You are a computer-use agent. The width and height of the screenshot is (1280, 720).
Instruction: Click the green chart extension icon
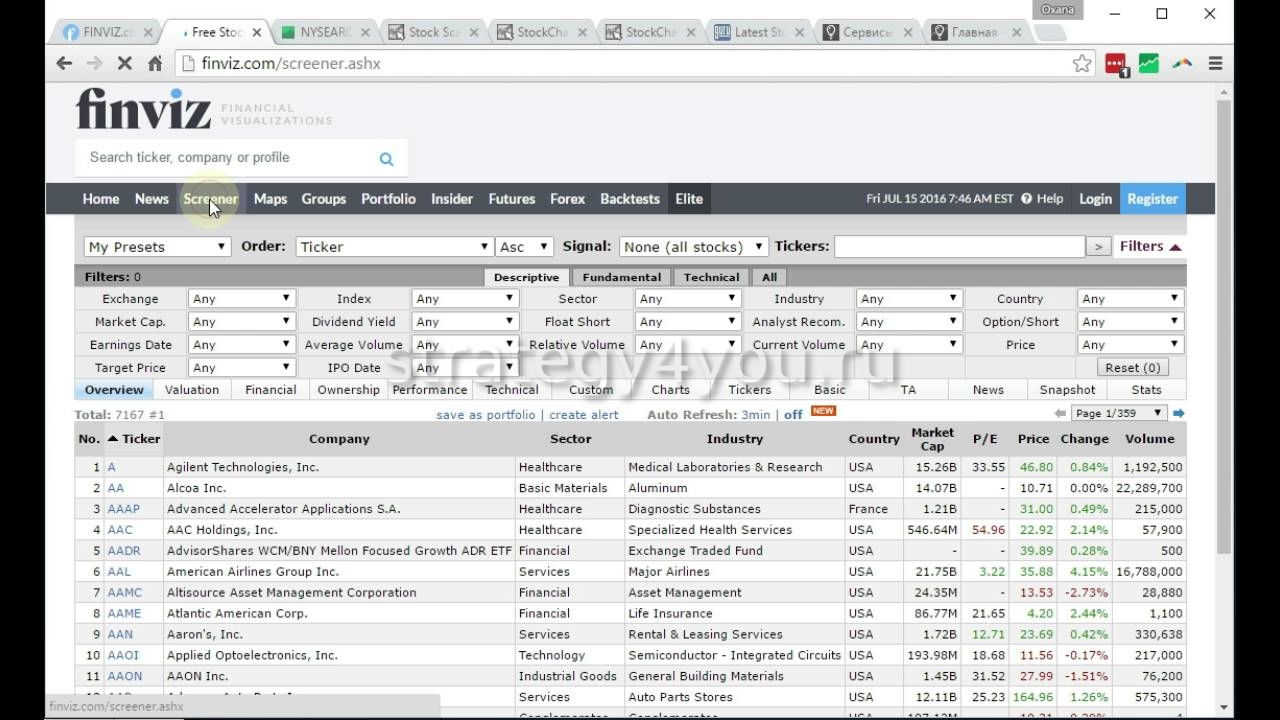tap(1149, 63)
